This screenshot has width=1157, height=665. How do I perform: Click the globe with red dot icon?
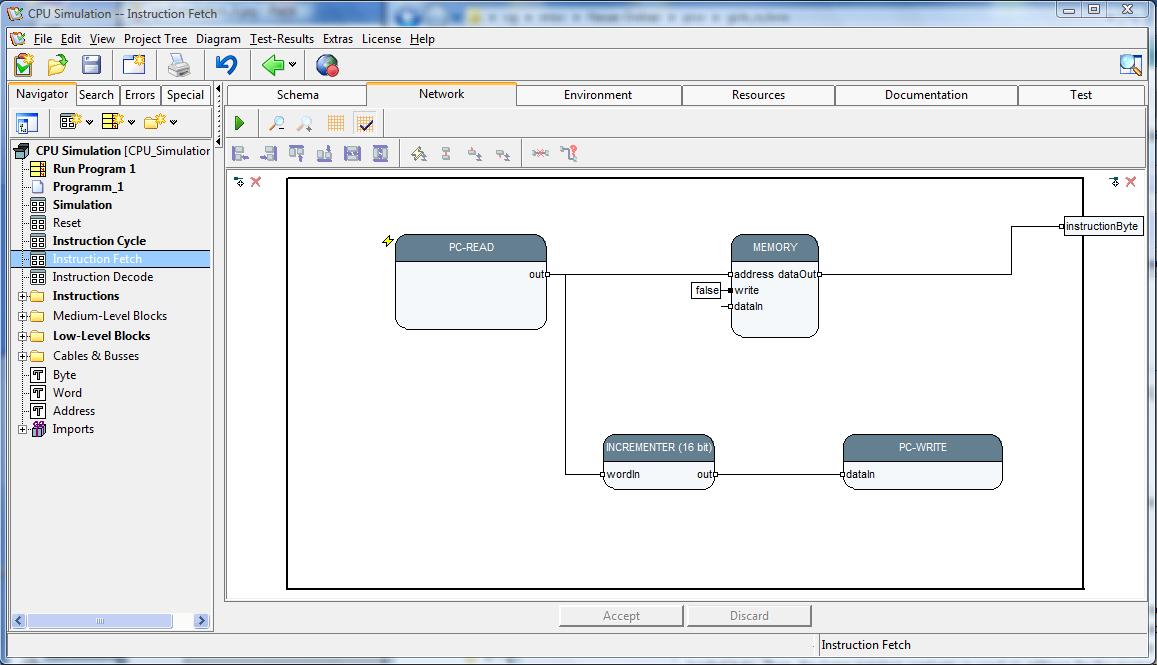[x=327, y=65]
